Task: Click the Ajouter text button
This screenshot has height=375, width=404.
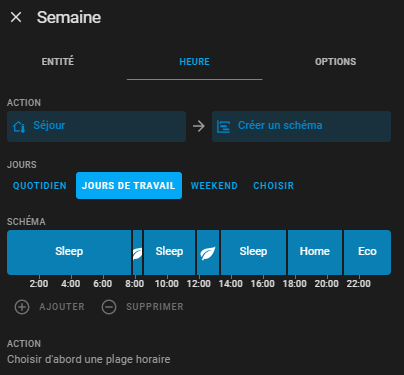Action: click(62, 307)
